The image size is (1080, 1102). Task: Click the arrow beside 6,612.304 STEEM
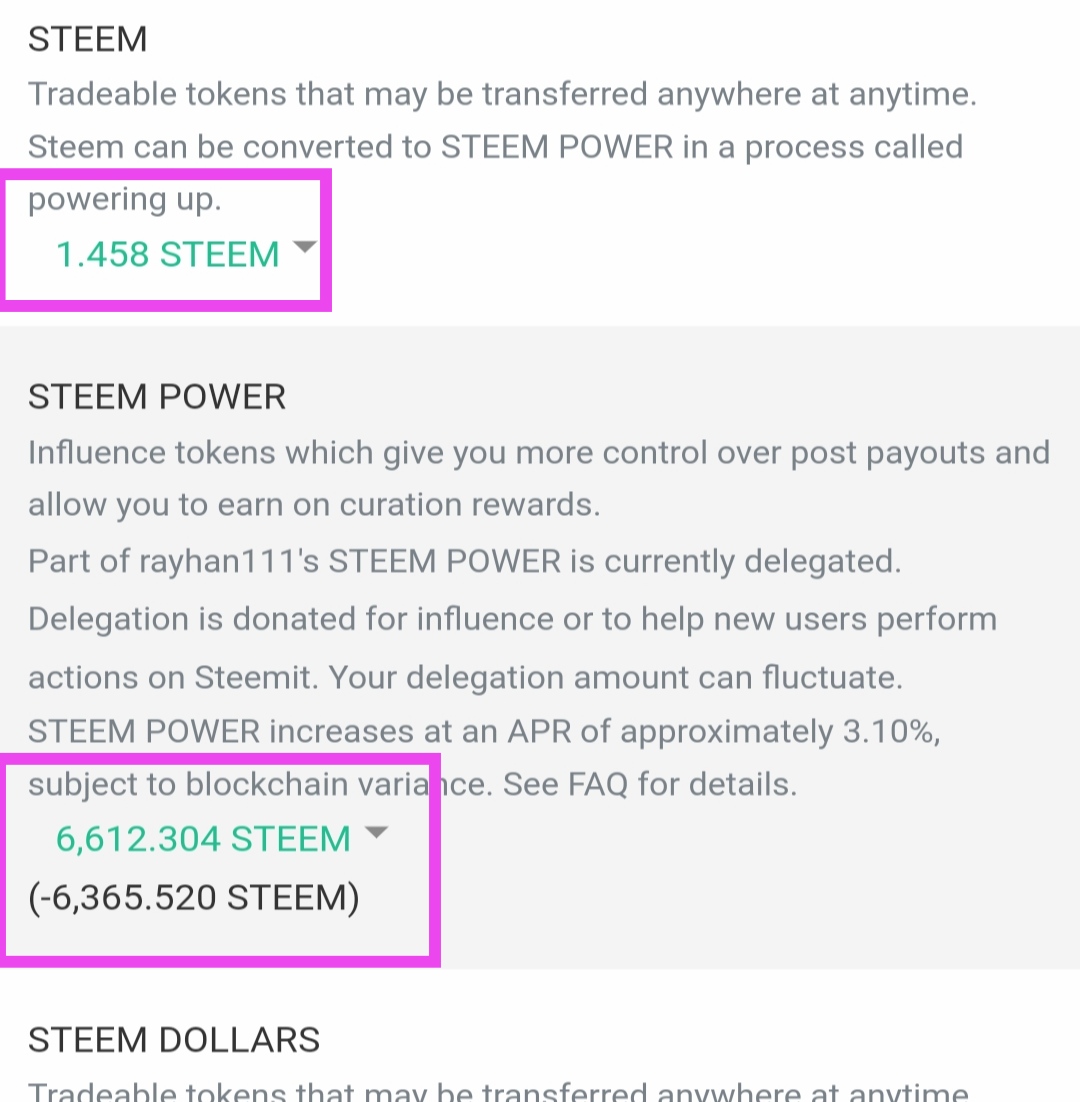375,832
